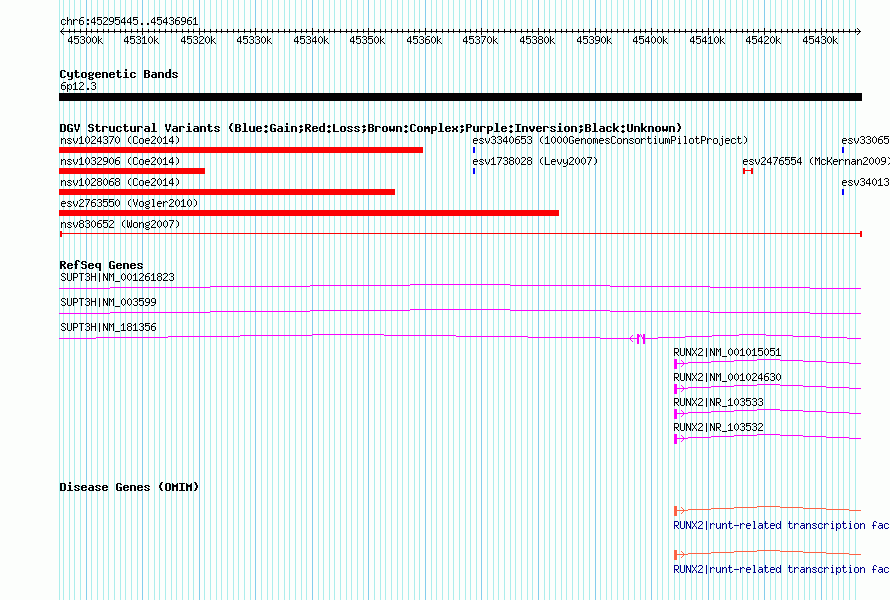Select the thin red line for nsv830652
The width and height of the screenshot is (890, 600).
tap(460, 234)
